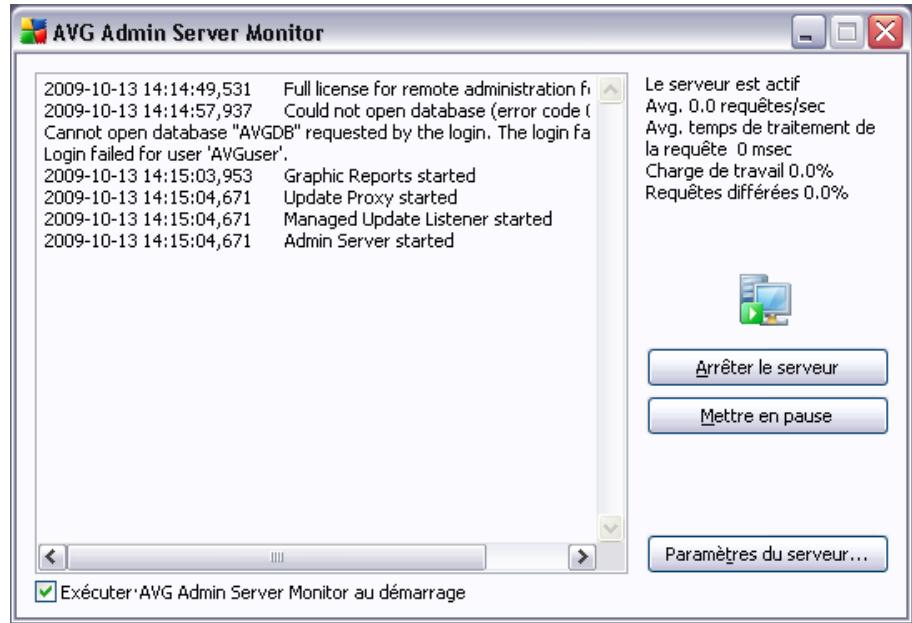Screen dimensions: 912x623
Task: Close the AVG Admin Server Monitor window
Action: point(885,32)
